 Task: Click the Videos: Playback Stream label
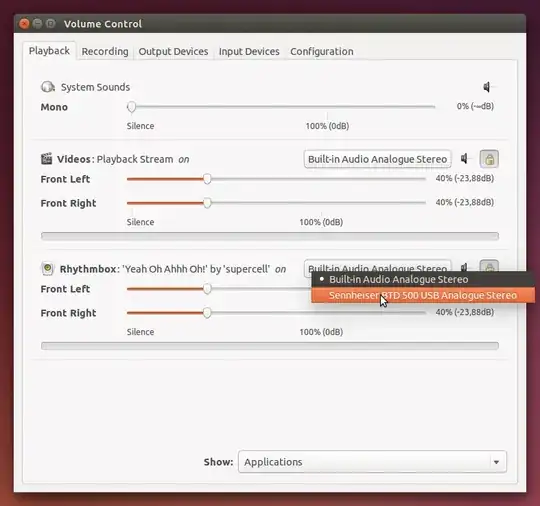coord(115,159)
